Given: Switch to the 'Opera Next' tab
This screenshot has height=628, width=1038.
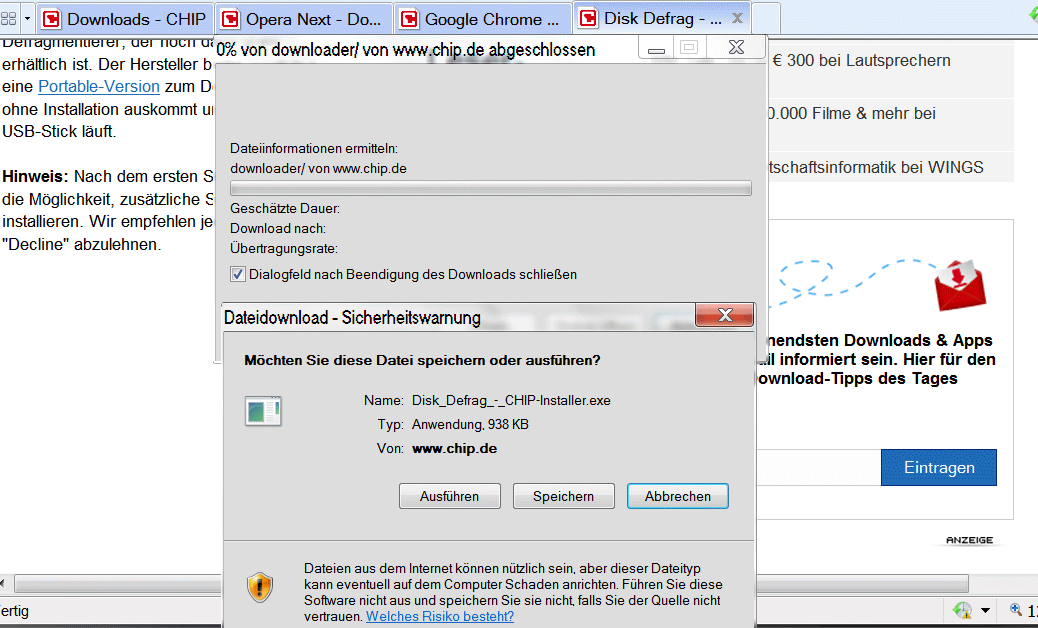Looking at the screenshot, I should click(x=304, y=19).
